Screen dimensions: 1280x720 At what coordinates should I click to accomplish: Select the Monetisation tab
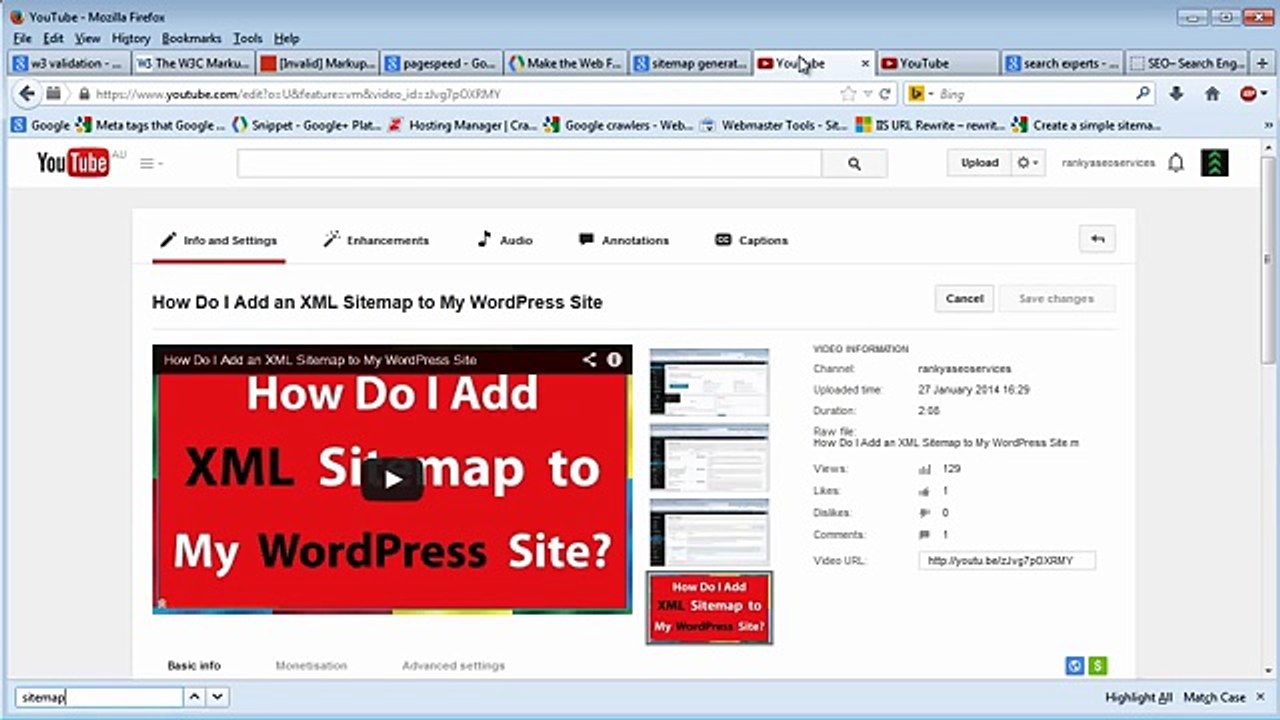coord(311,665)
